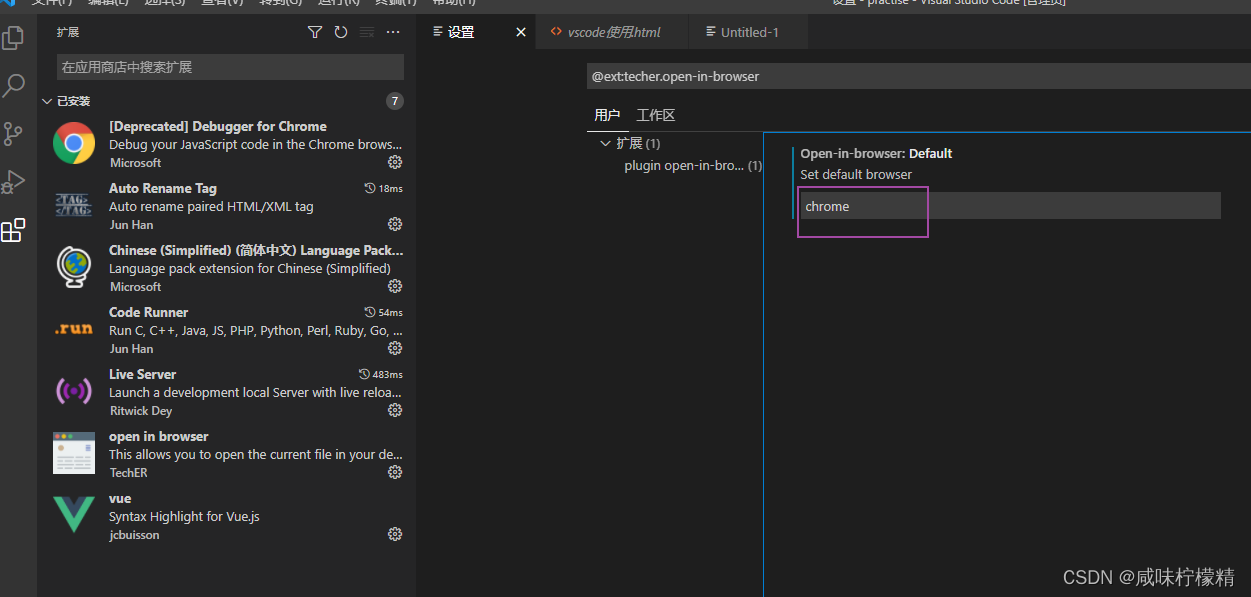
Task: Select the 用户 user settings tab
Action: coord(607,115)
